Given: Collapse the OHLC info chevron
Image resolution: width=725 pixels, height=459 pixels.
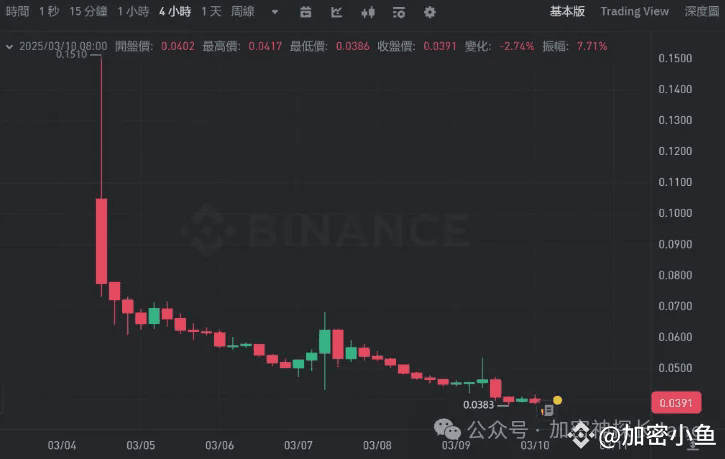Looking at the screenshot, I should tap(9, 46).
